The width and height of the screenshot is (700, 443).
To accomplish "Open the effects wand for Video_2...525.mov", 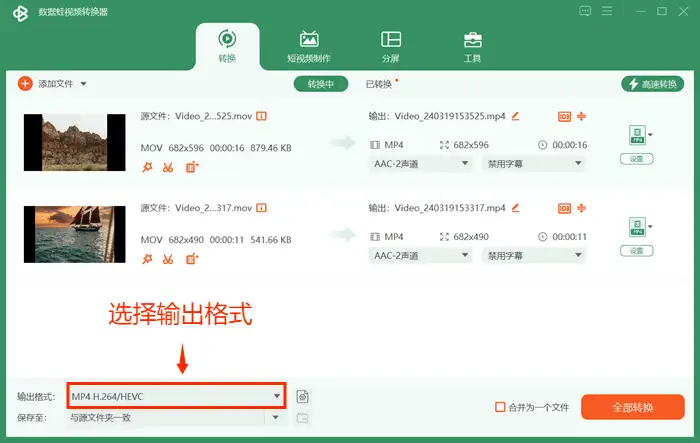I will pyautogui.click(x=147, y=167).
